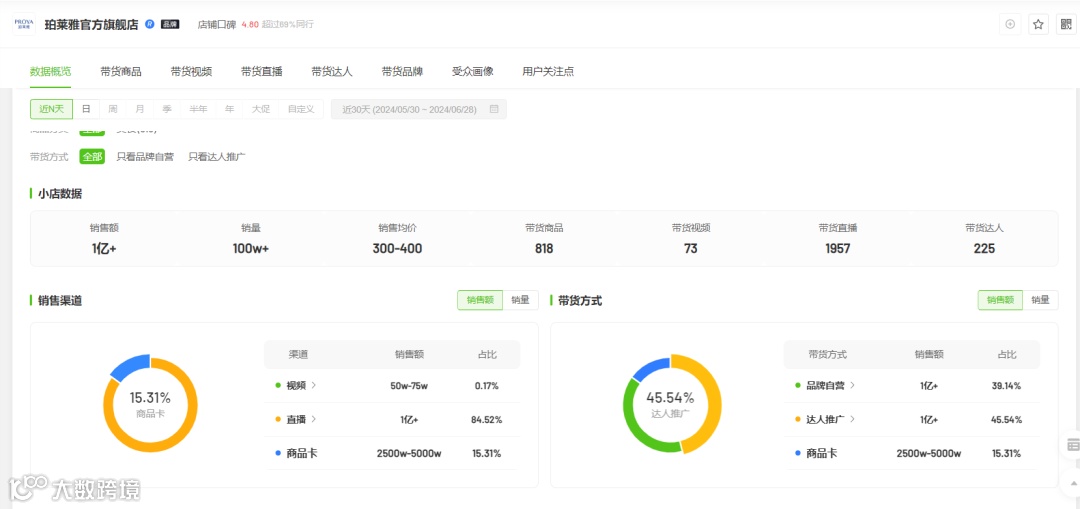Select the 半年 time range option
This screenshot has height=509, width=1080.
[x=198, y=109]
